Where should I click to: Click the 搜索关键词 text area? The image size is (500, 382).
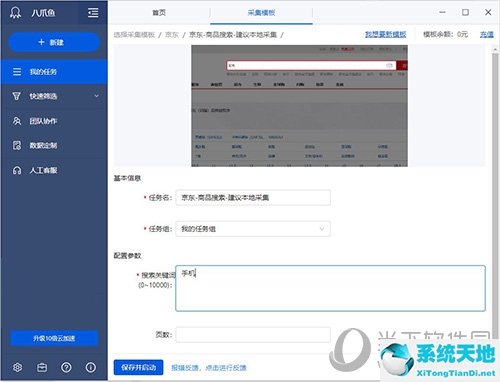tap(330, 288)
